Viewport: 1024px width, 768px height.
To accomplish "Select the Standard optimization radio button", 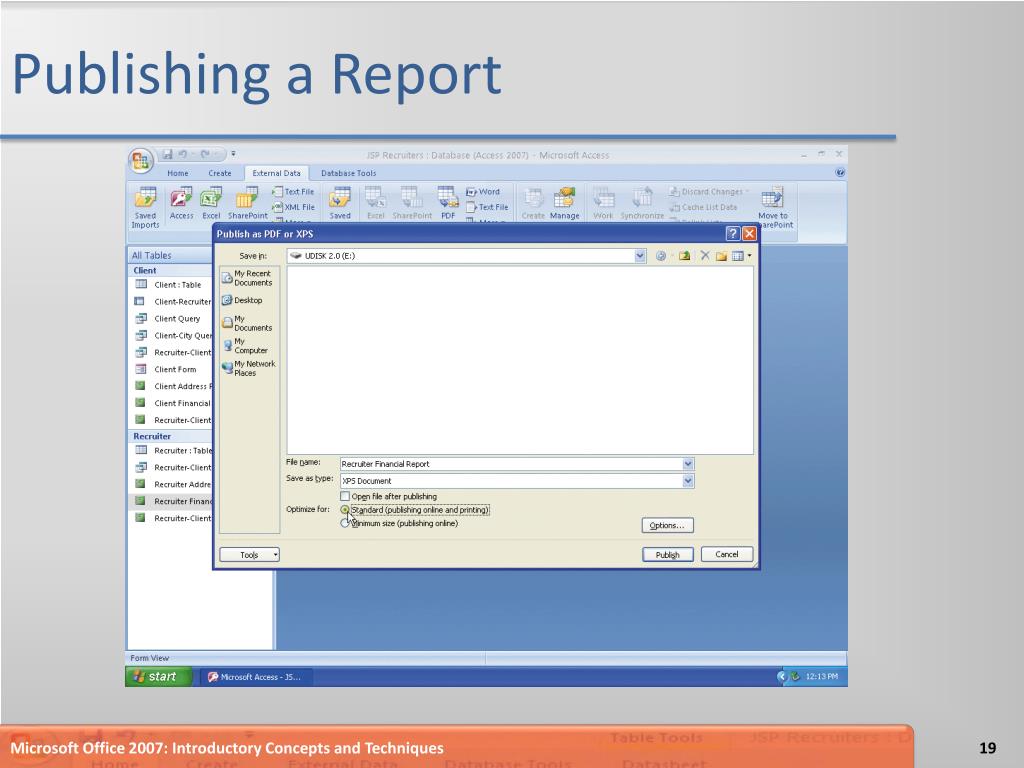I will click(345, 510).
